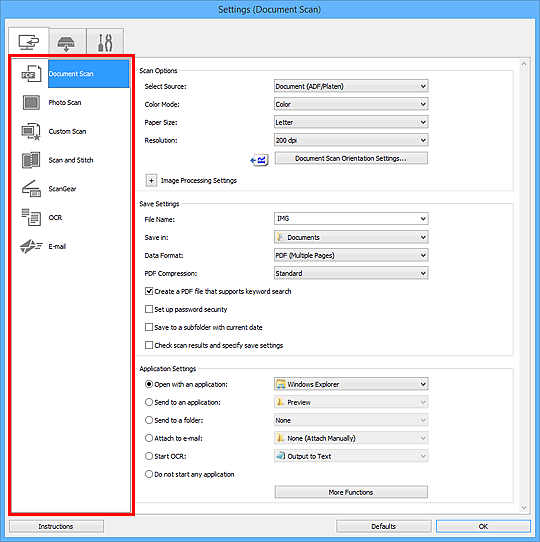Open the Save in dropdown
Image resolution: width=540 pixels, height=542 pixels.
351,237
